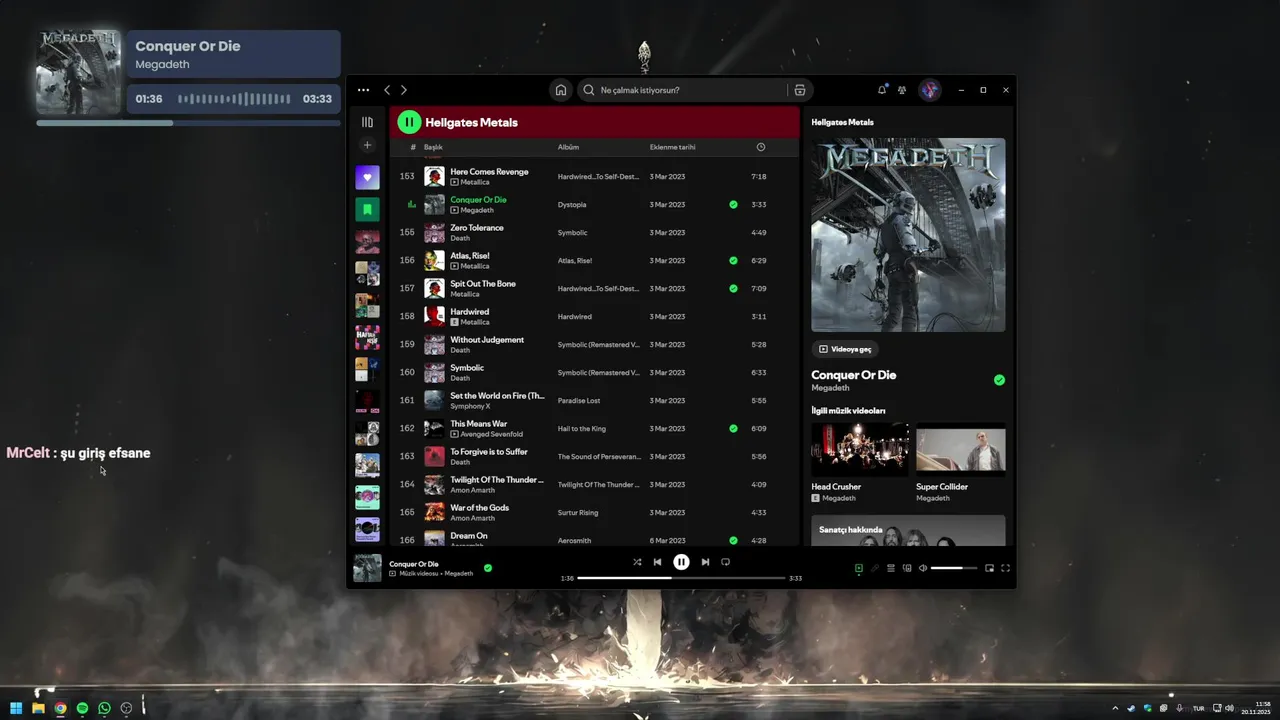
Task: Toggle repeat mode
Action: pos(726,562)
